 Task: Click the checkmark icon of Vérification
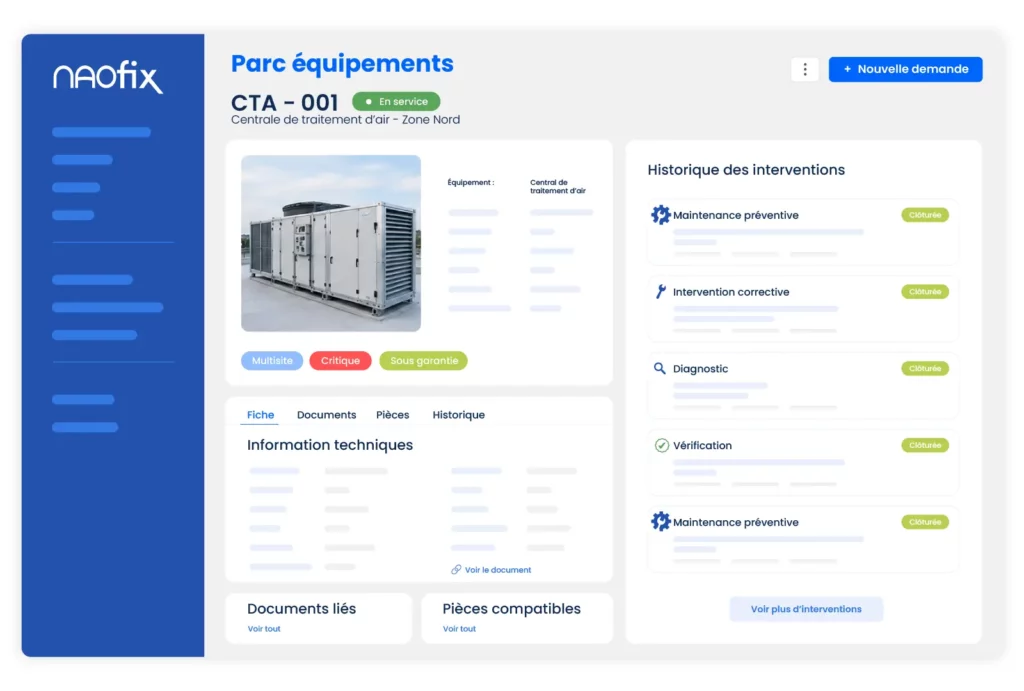pyautogui.click(x=661, y=445)
